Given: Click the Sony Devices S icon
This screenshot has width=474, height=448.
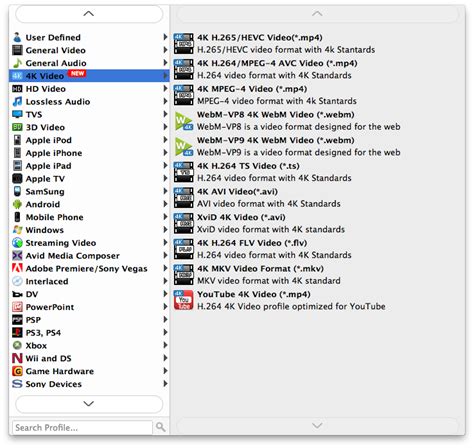Looking at the screenshot, I should (17, 384).
